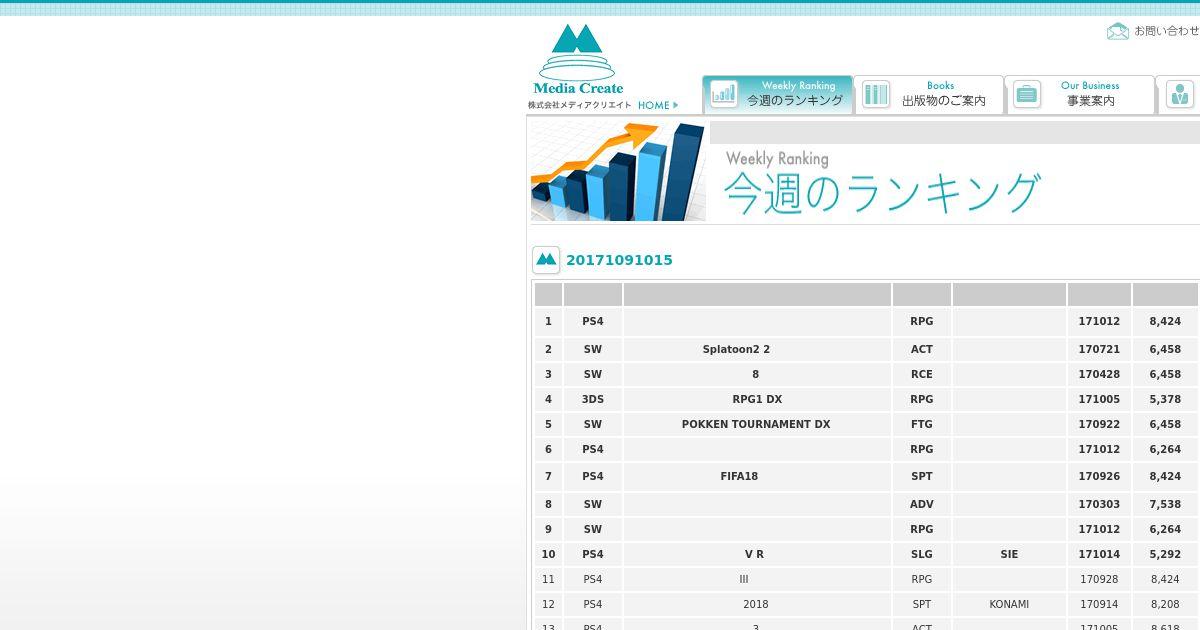
Task: Open the HOME link beside logo
Action: tap(657, 105)
